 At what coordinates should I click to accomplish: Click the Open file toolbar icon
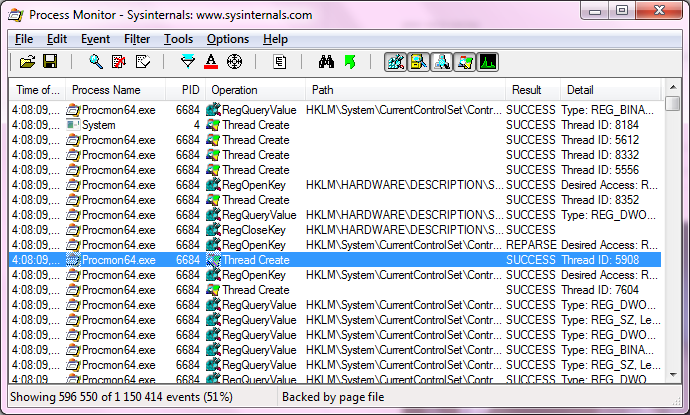(x=27, y=62)
